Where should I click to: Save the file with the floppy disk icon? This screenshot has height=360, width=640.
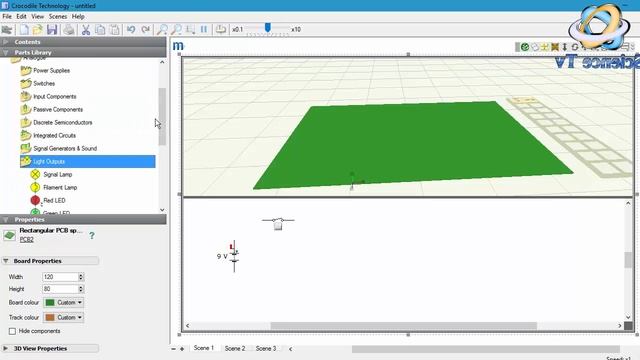click(52, 29)
